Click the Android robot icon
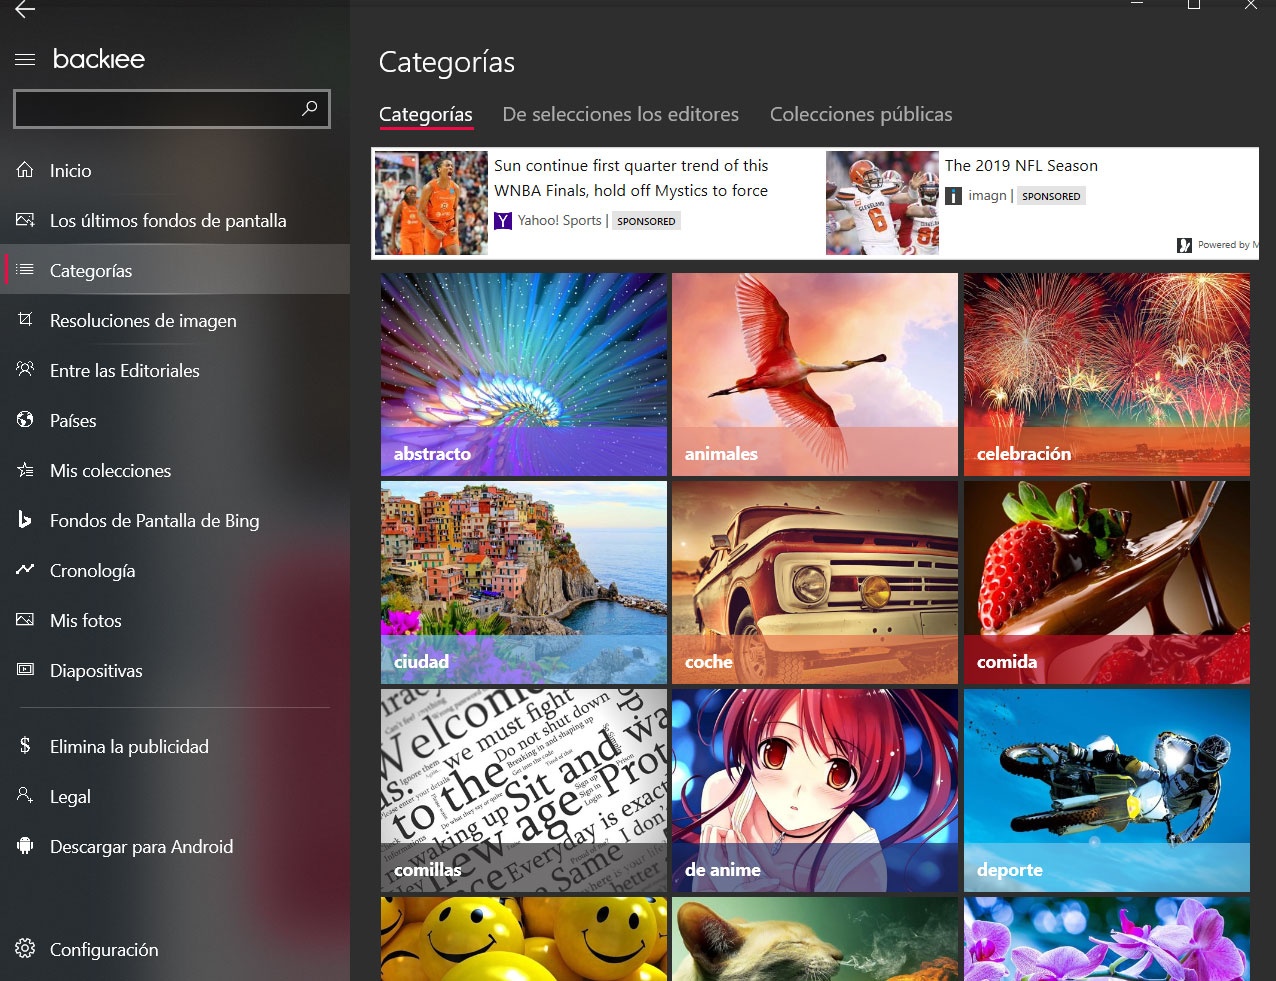 25,846
